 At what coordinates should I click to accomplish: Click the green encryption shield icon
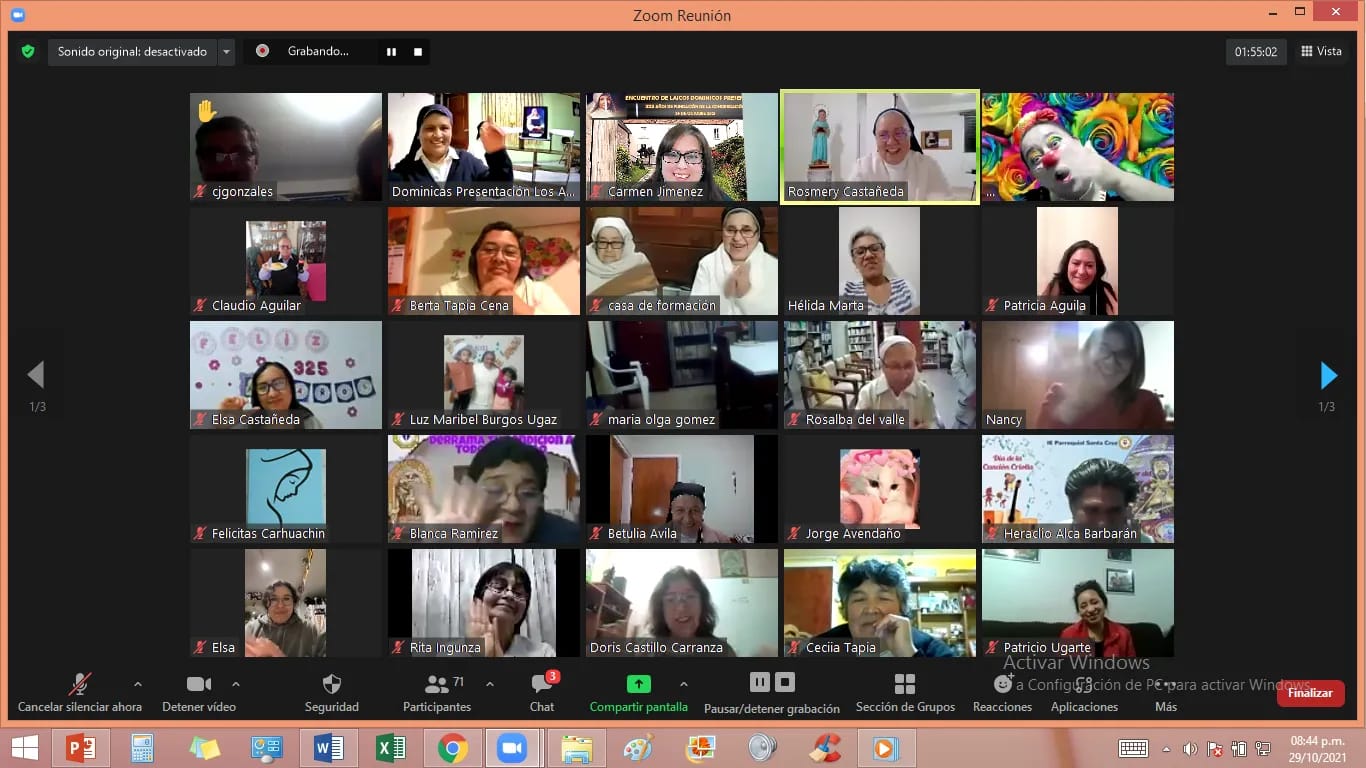28,51
